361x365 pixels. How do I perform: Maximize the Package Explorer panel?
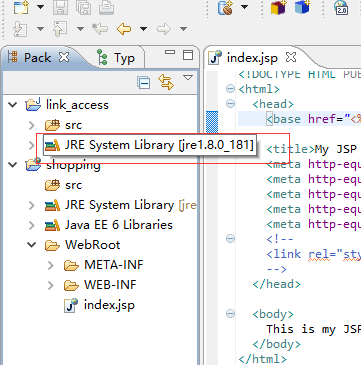point(188,55)
